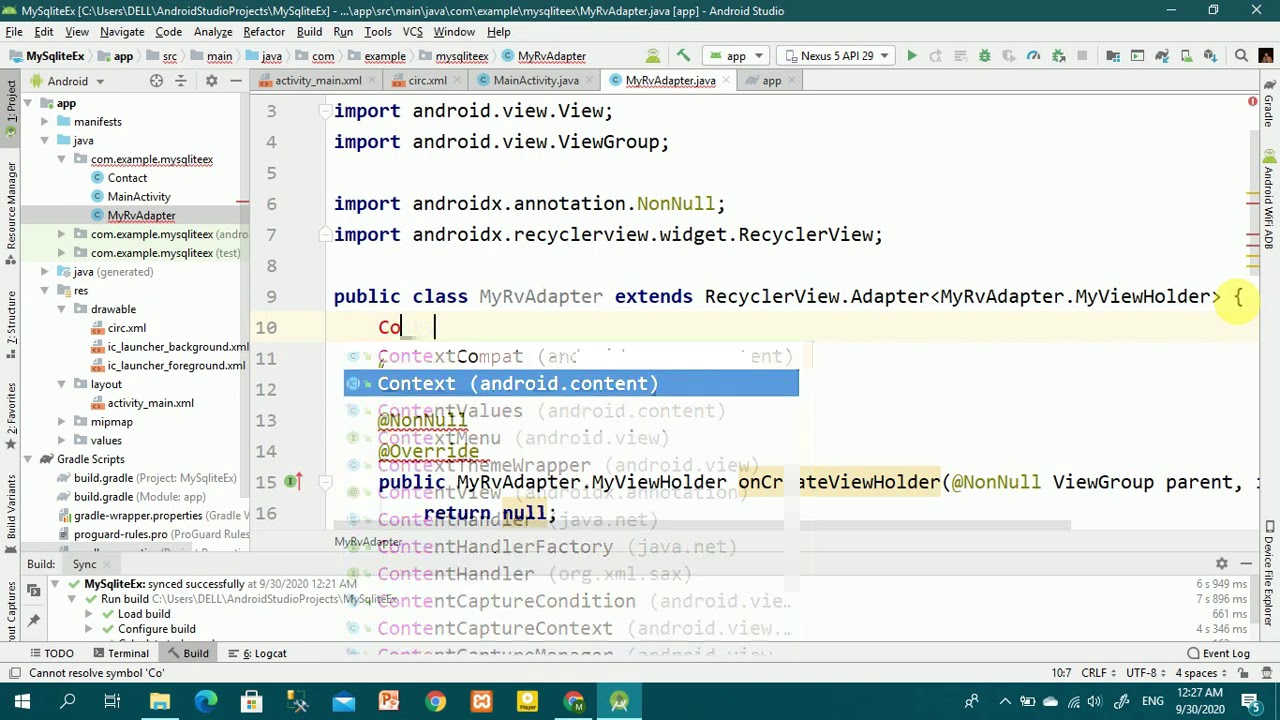Collapse the java folder in project tree

point(45,141)
